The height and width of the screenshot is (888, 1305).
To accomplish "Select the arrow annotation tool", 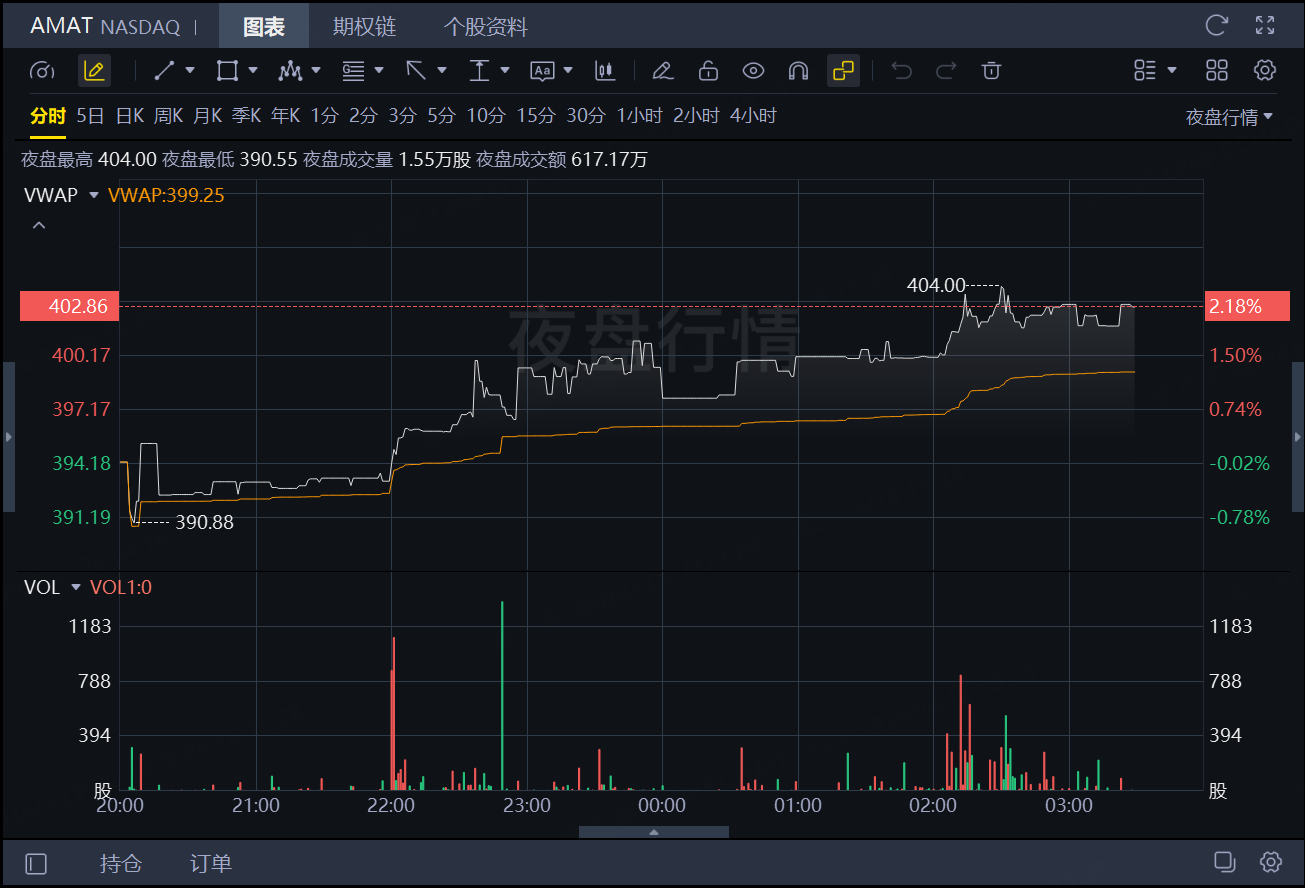I will coord(416,71).
